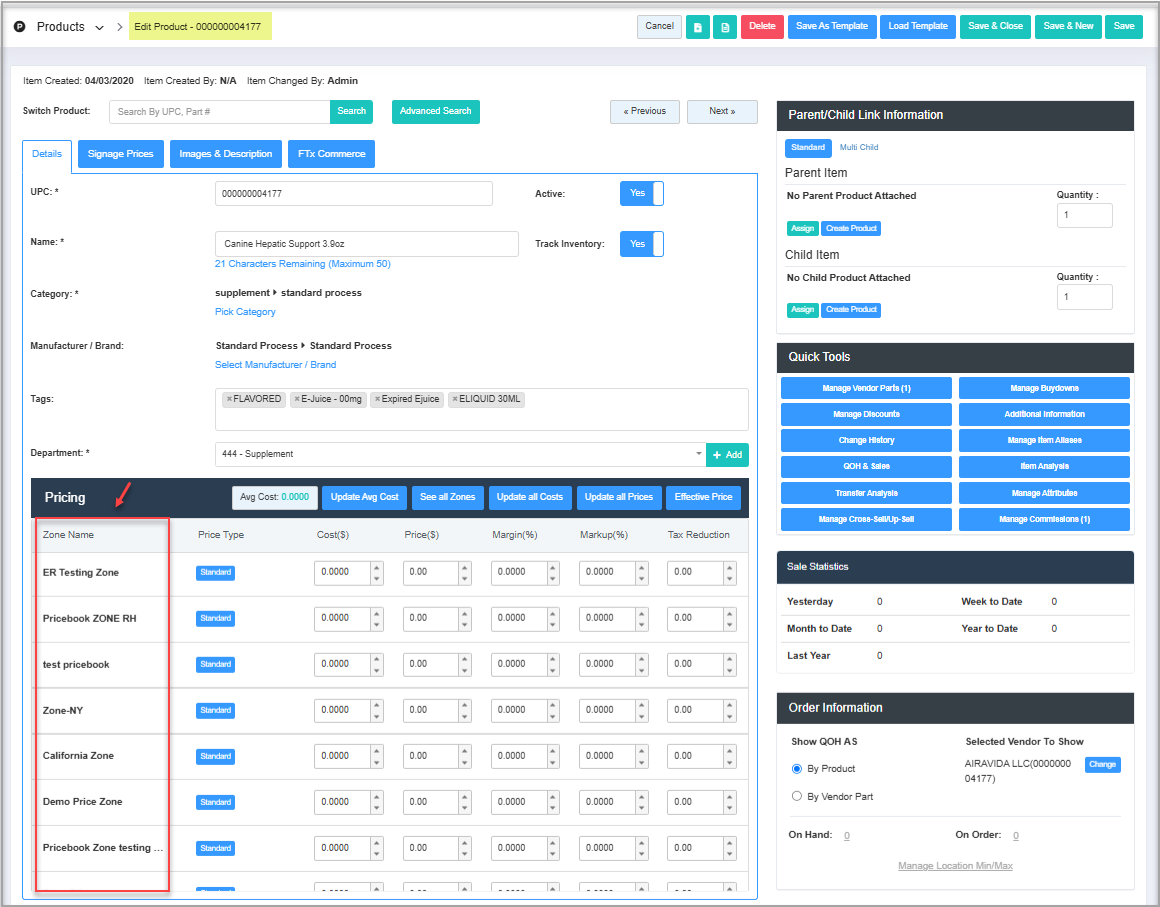Viewport: 1160px width, 907px height.
Task: Toggle the Track Inventory switch
Action: [641, 244]
